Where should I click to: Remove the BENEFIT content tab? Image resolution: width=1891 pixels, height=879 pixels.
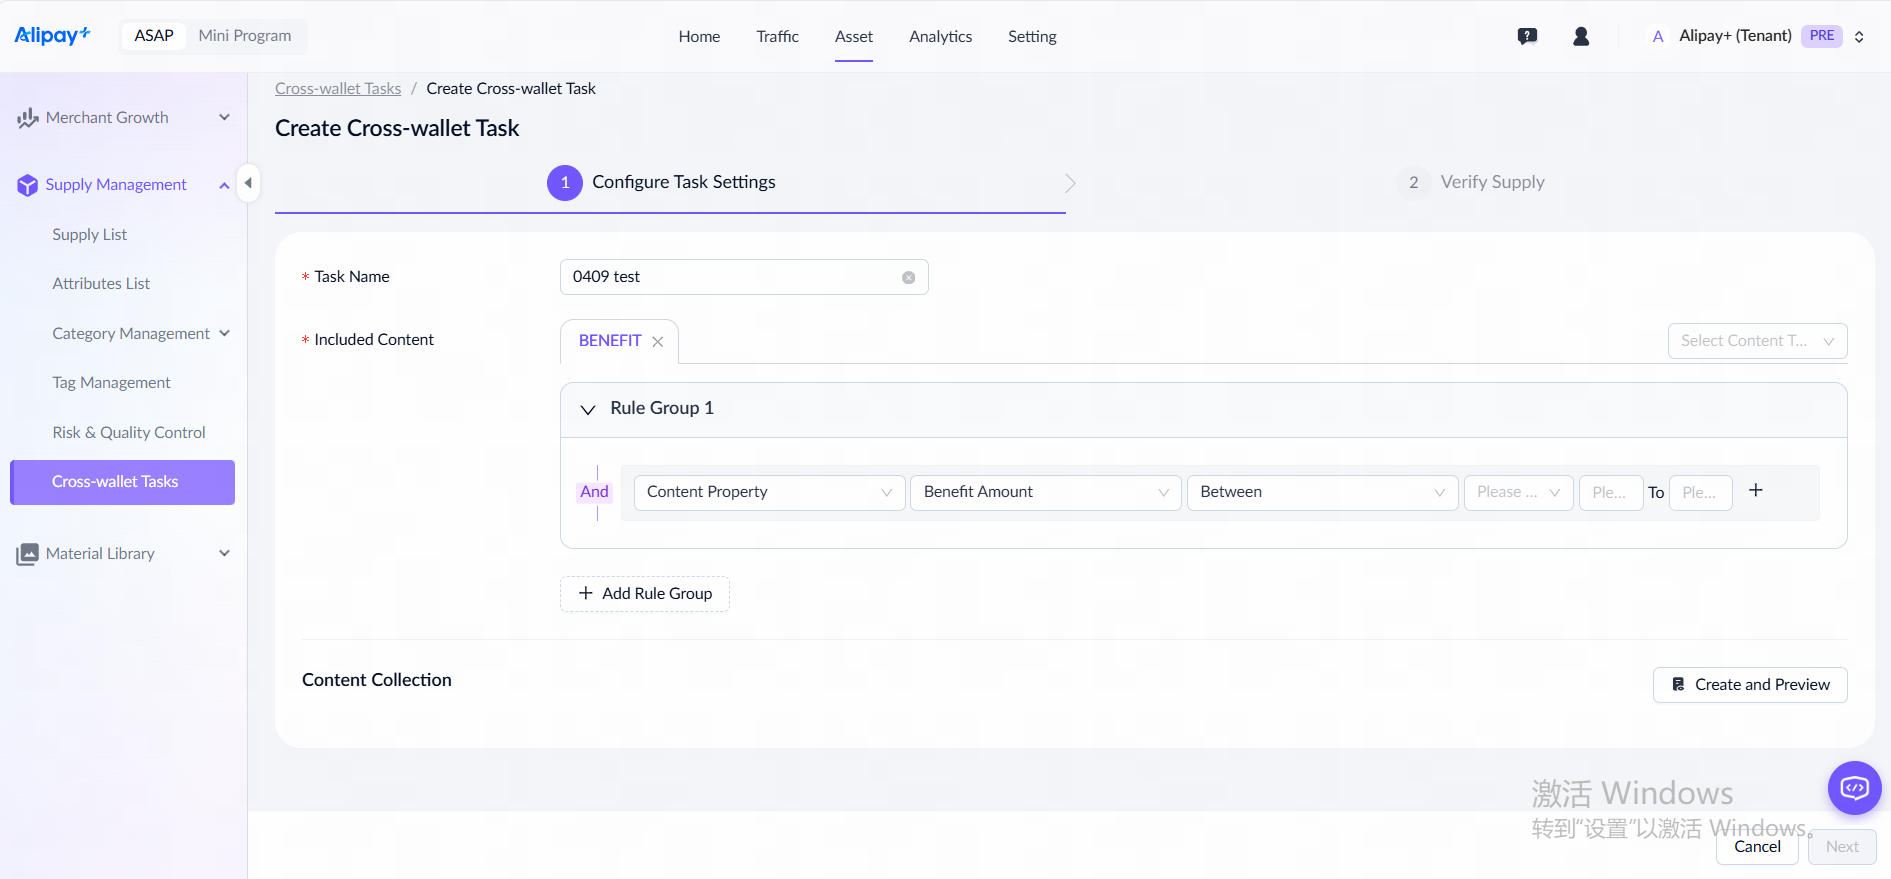[658, 342]
